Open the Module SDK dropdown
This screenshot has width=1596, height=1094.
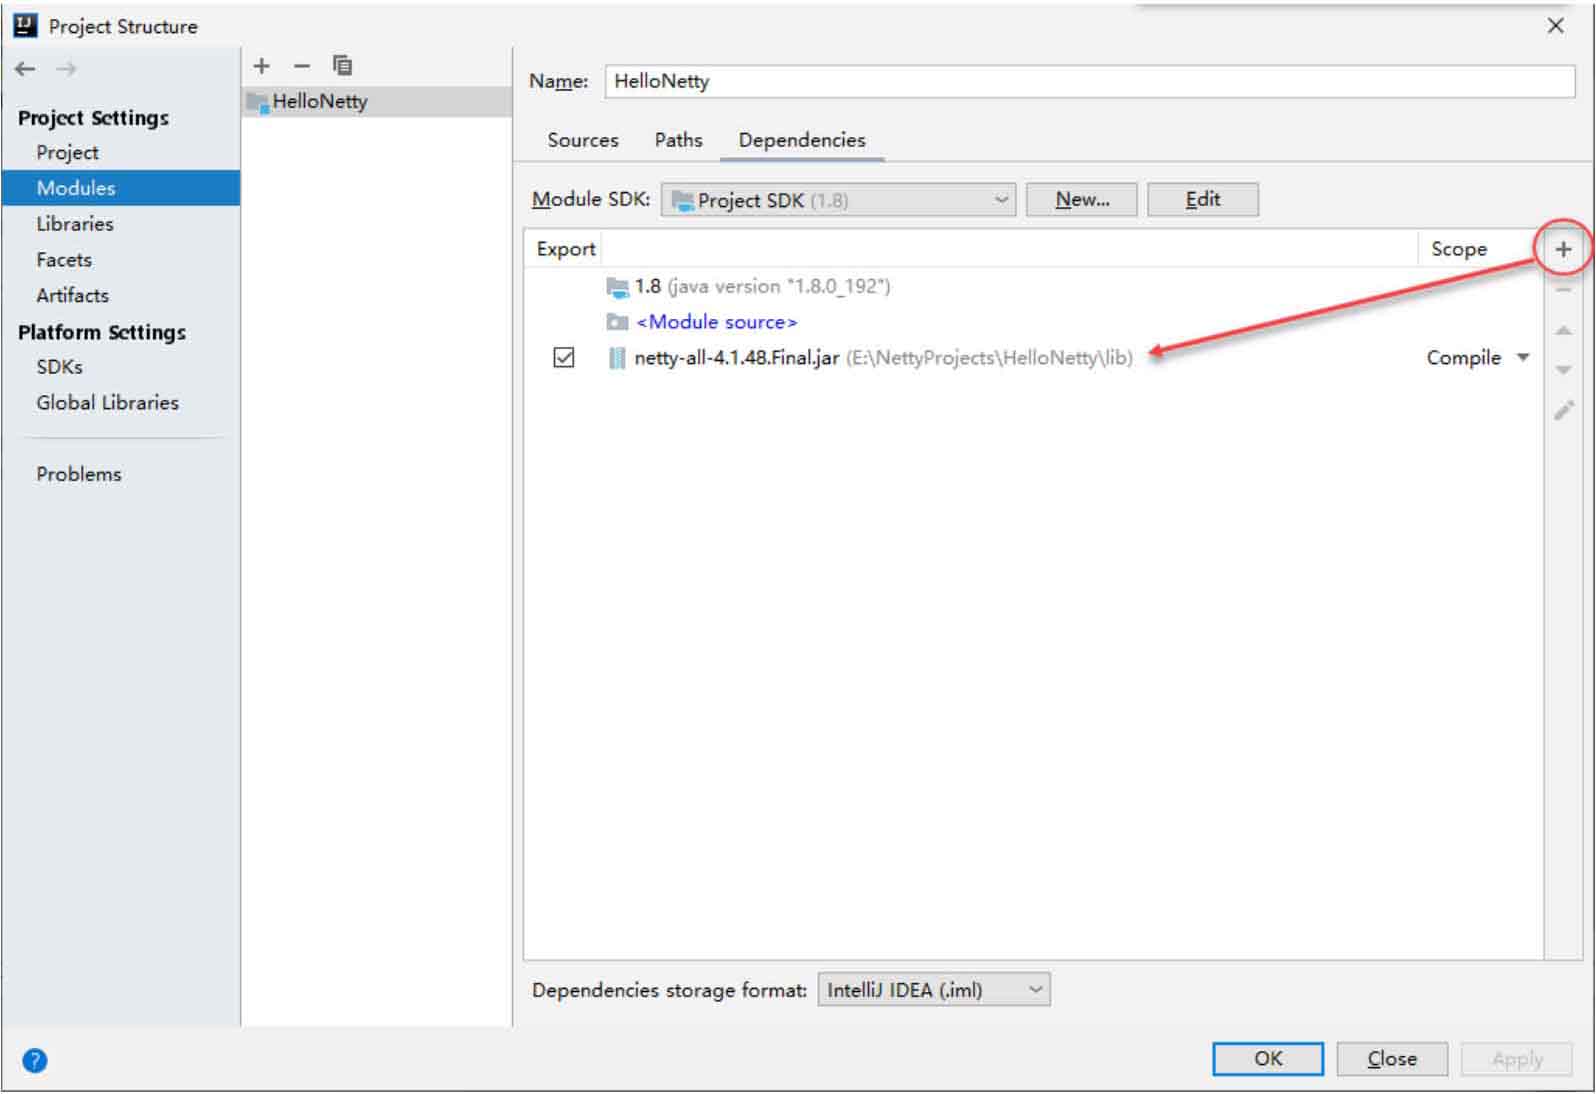pyautogui.click(x=838, y=200)
